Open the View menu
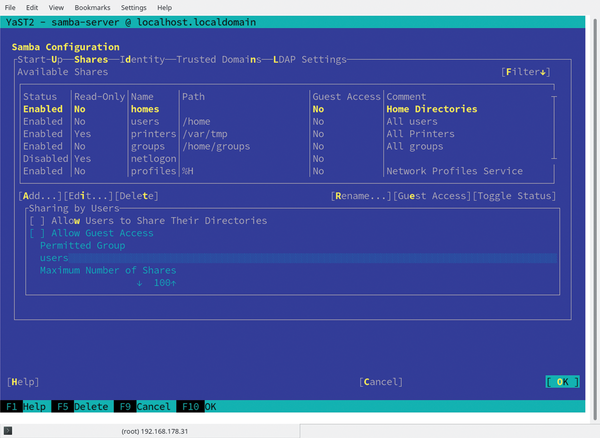The width and height of the screenshot is (600, 438). [56, 8]
